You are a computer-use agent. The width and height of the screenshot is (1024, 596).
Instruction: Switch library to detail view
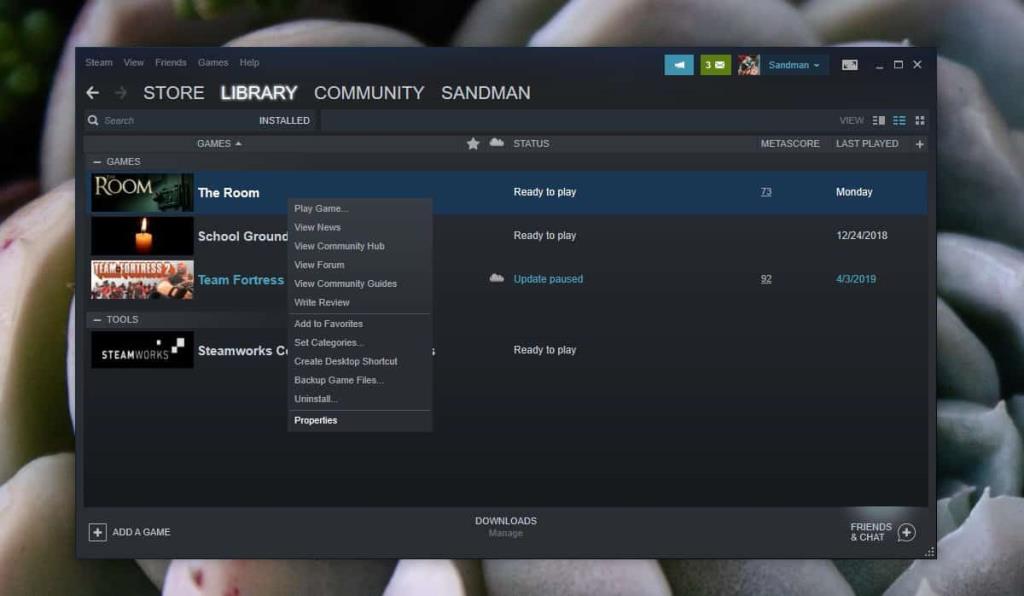point(879,120)
